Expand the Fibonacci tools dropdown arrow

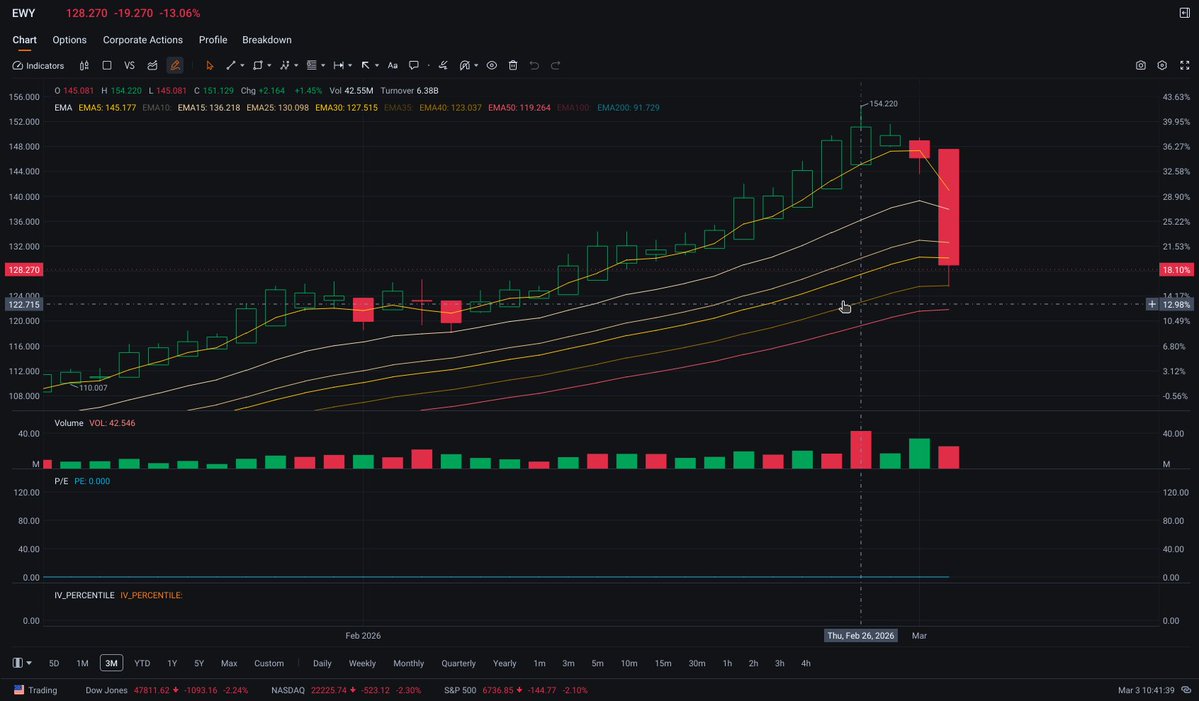tap(323, 66)
